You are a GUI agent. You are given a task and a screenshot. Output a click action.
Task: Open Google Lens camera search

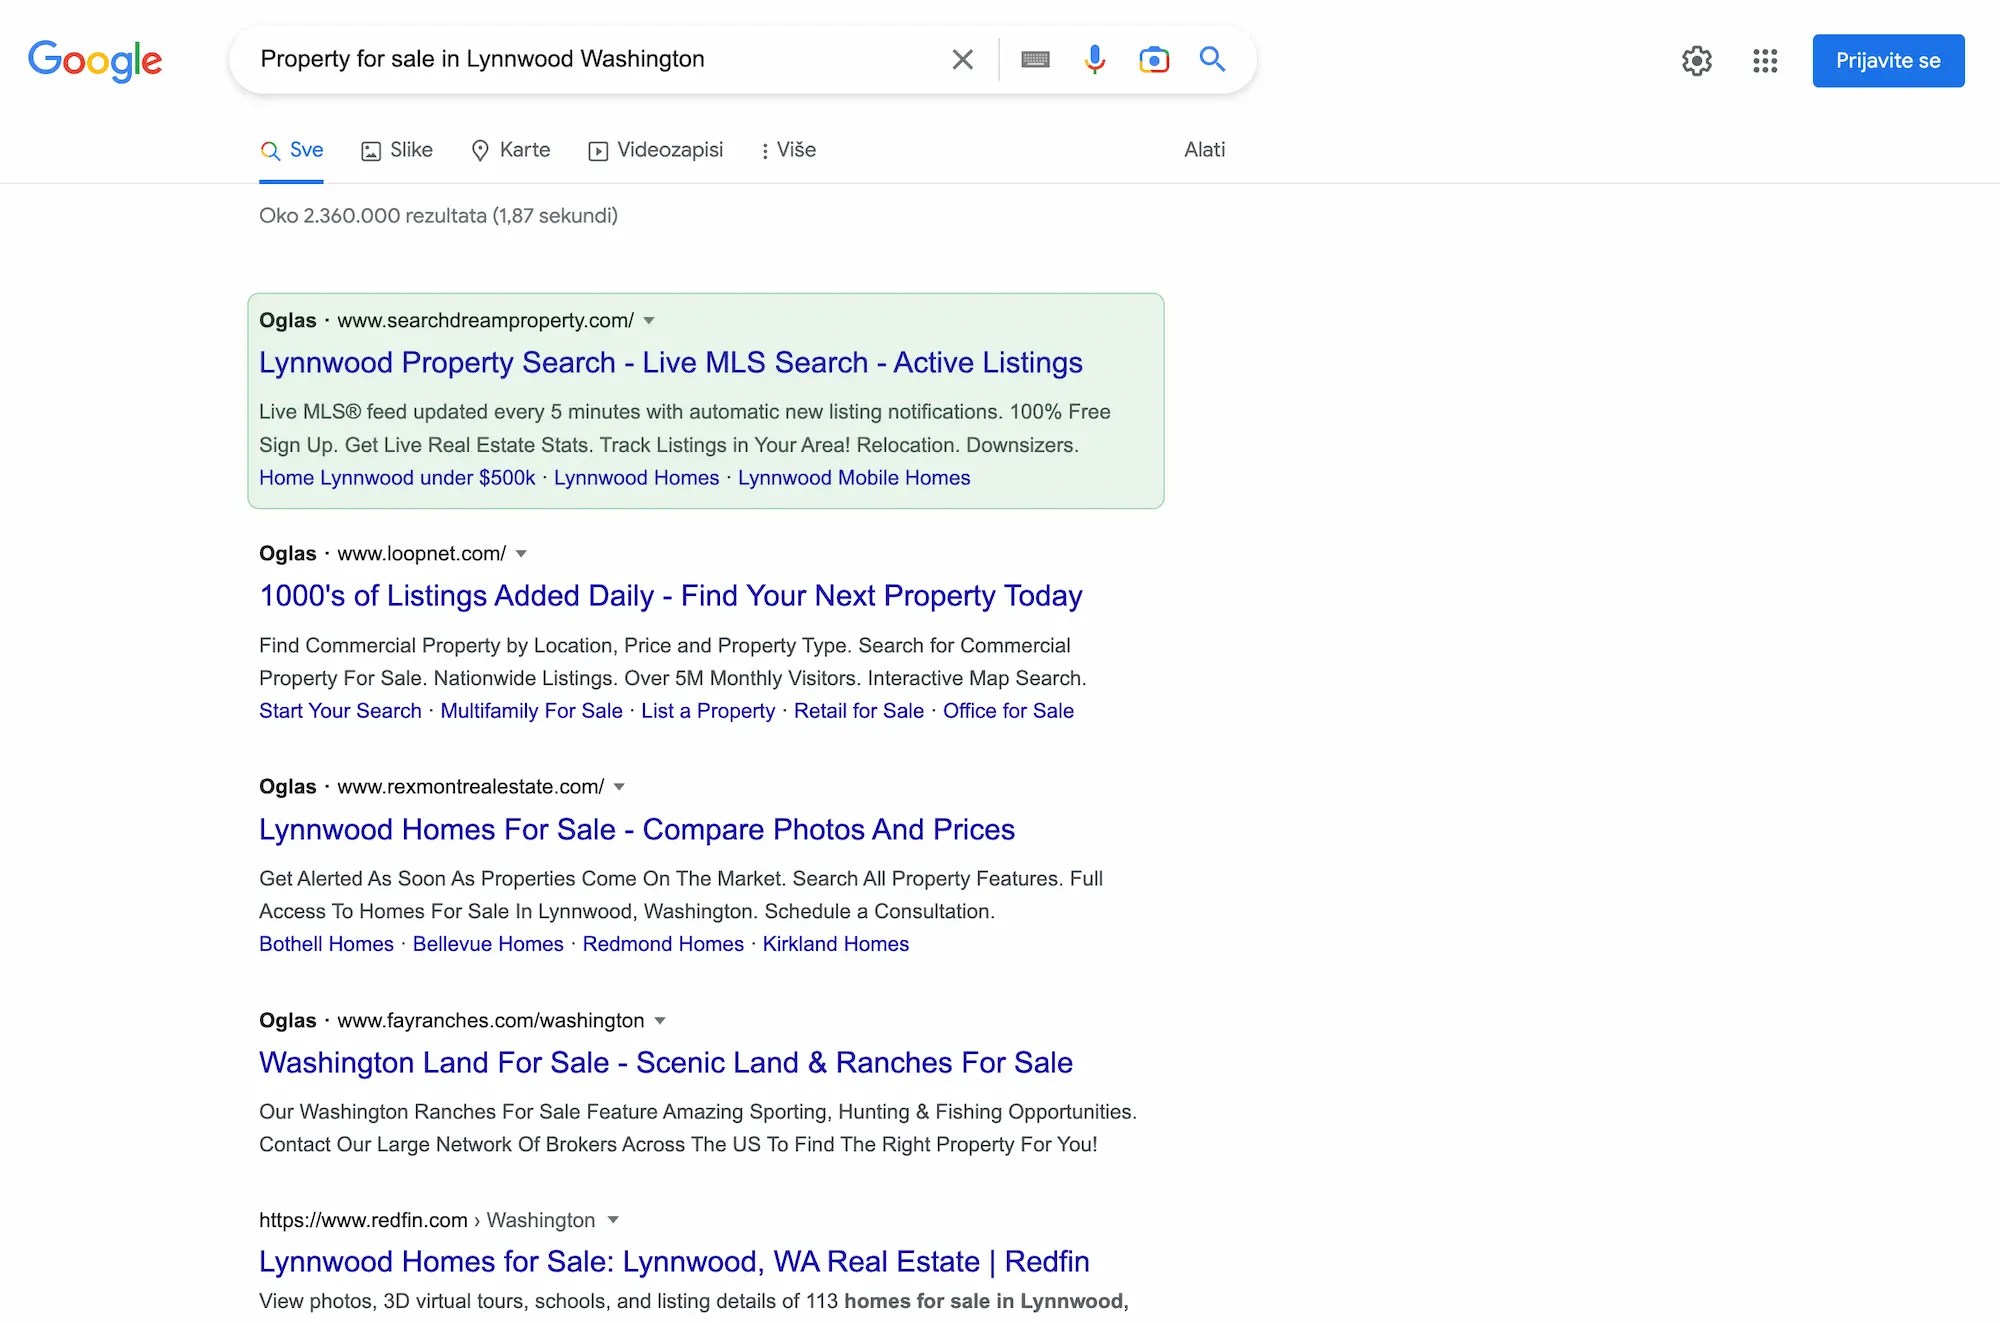click(x=1154, y=59)
